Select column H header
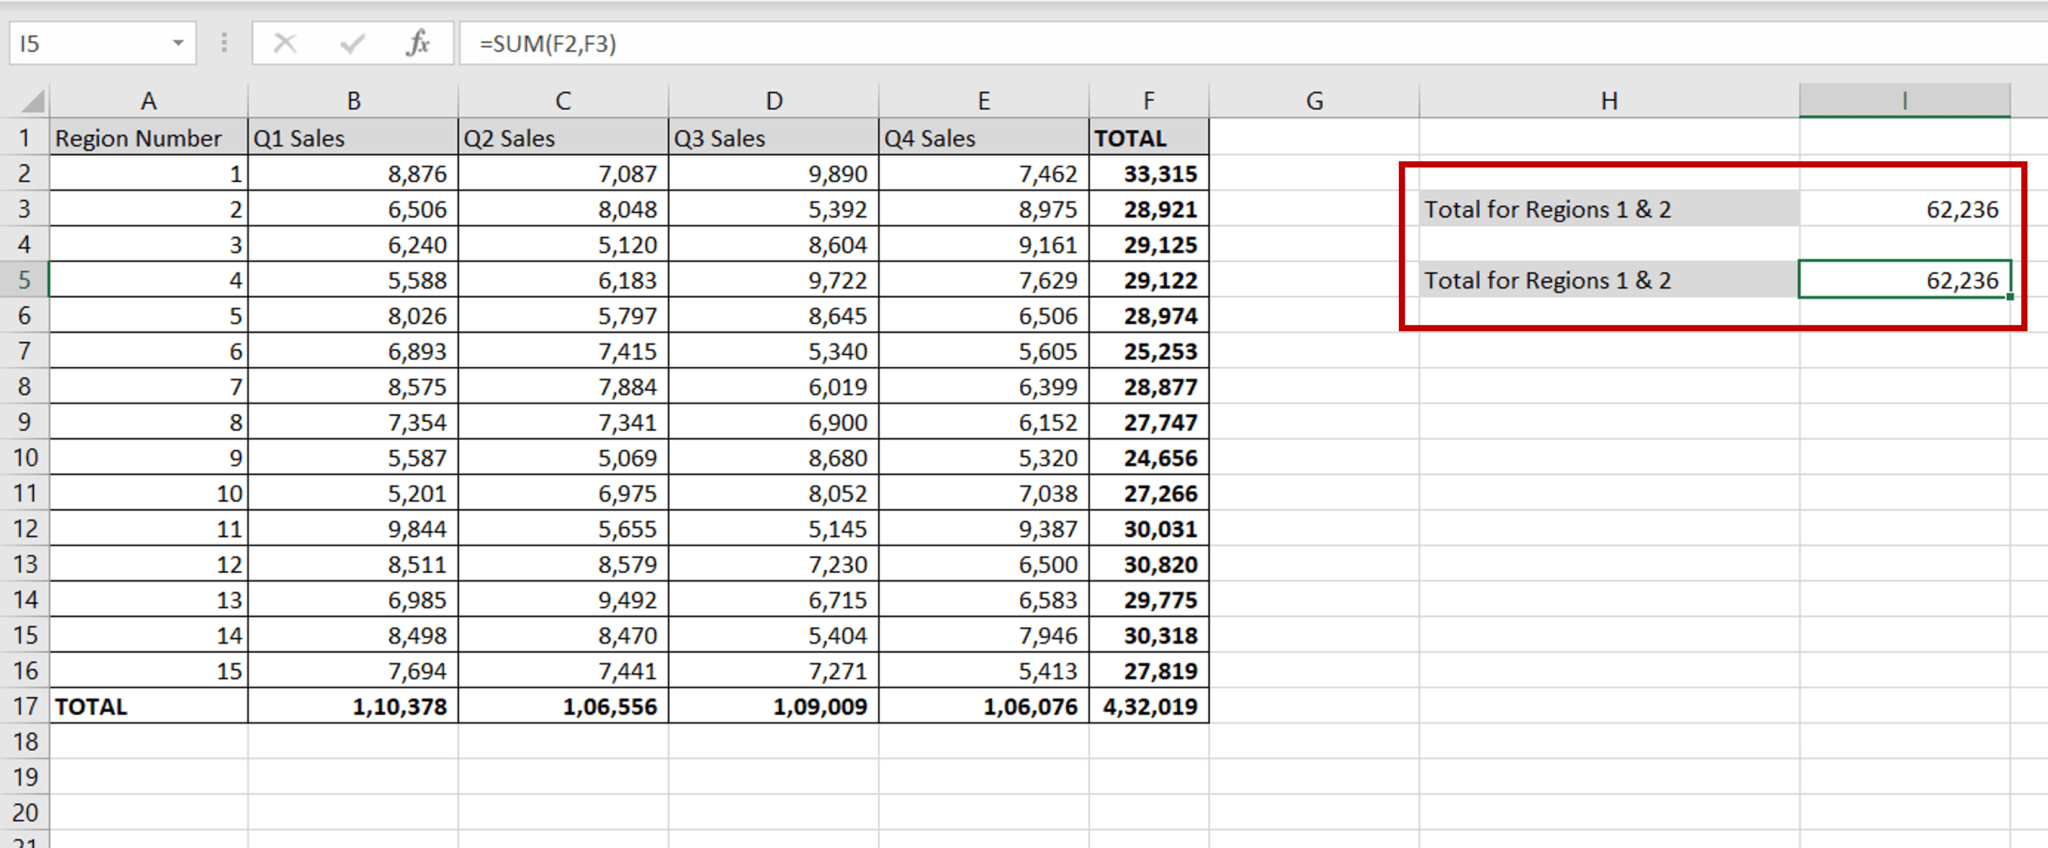This screenshot has height=848, width=2048. [1609, 101]
